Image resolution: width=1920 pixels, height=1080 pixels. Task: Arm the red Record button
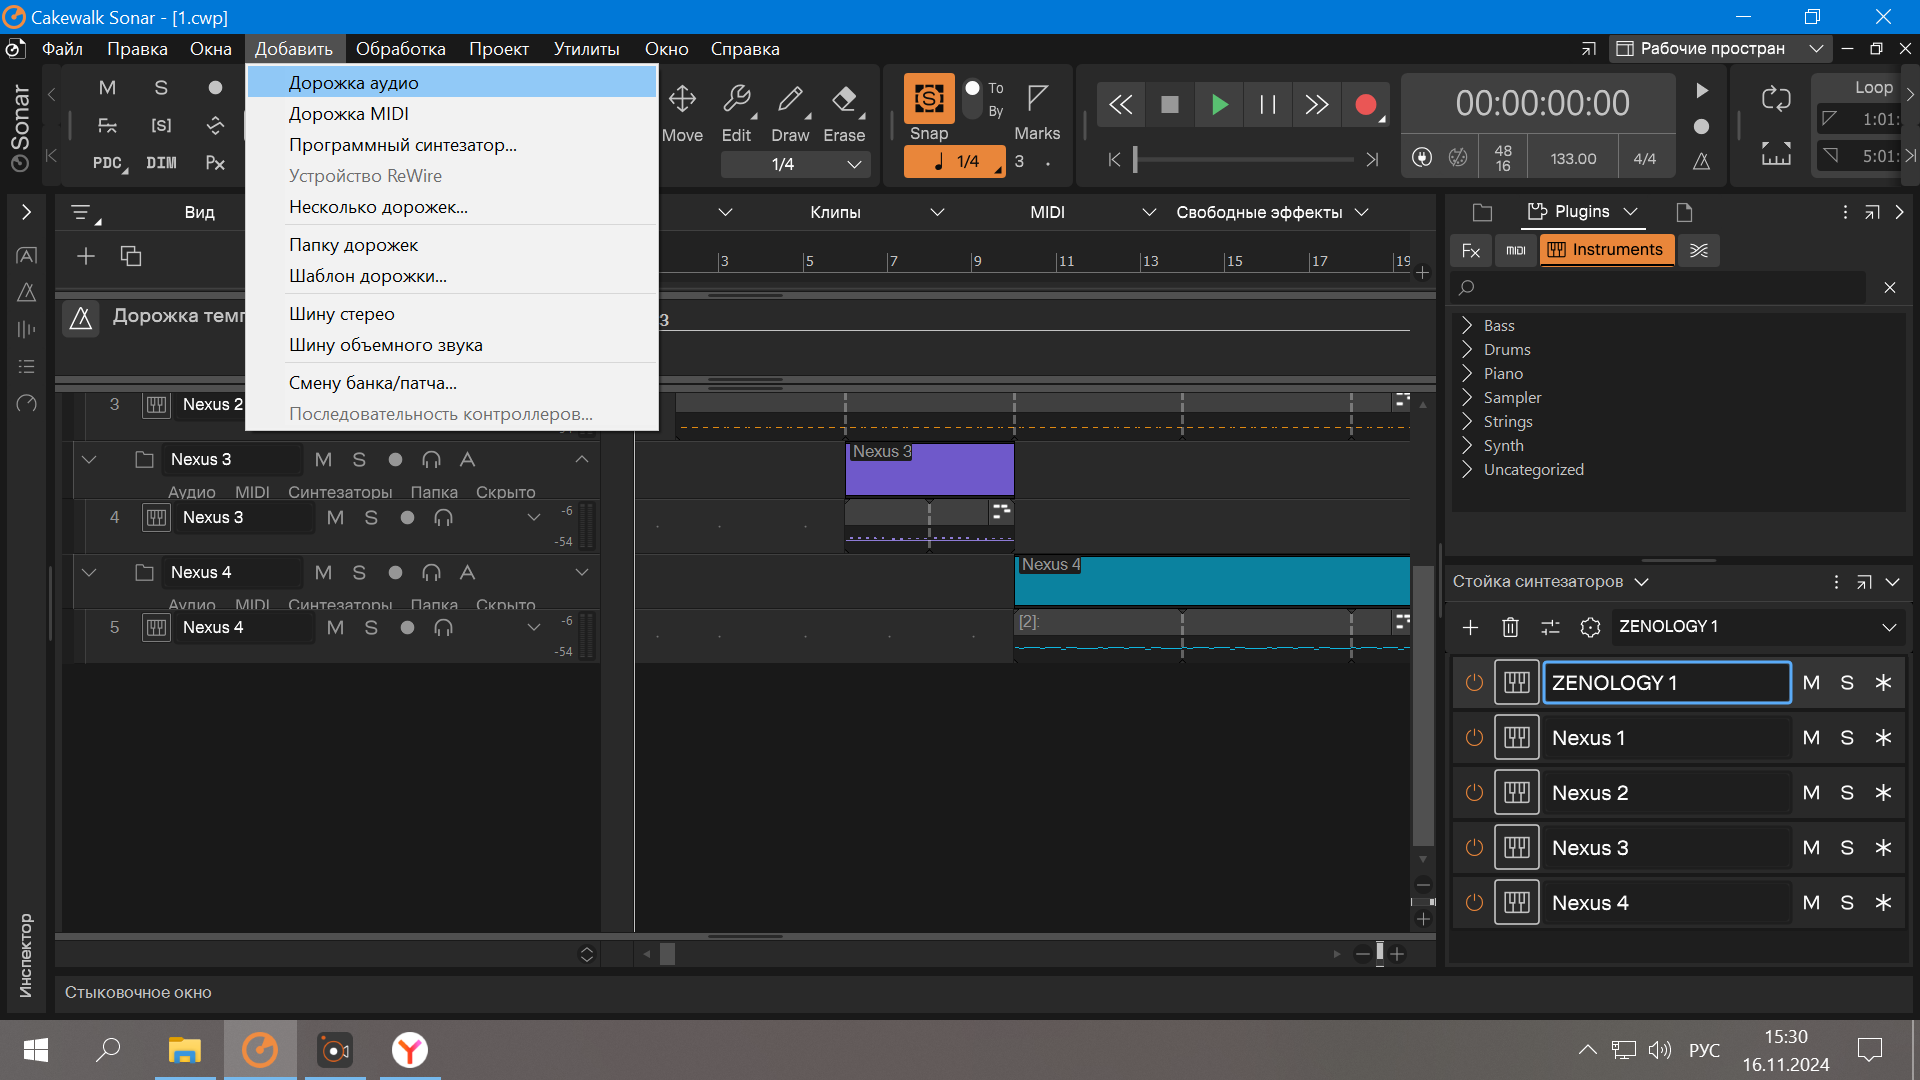[x=1366, y=104]
